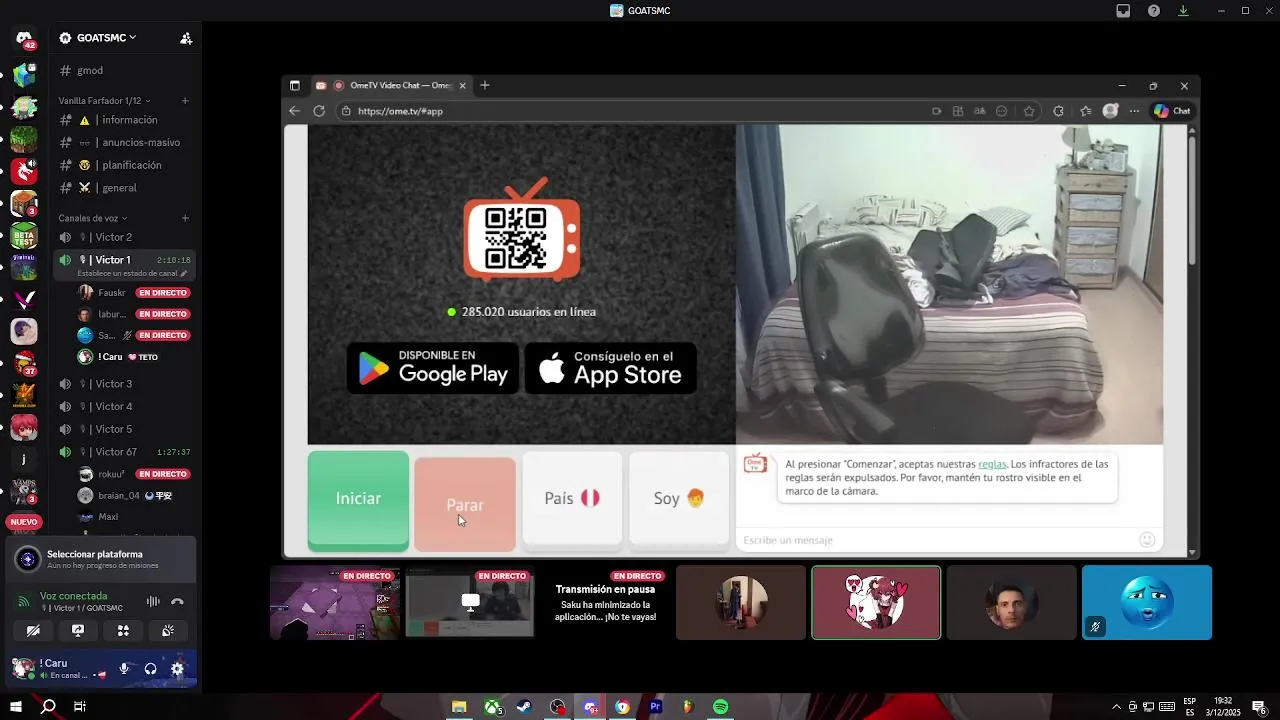This screenshot has height=720, width=1280.
Task: Add a channel to Vanilla Farfador category
Action: [x=185, y=101]
